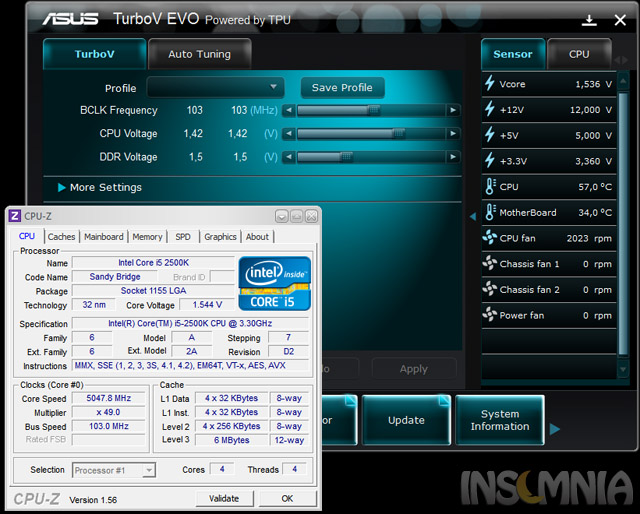Click the Apply button
640x514 pixels.
pyautogui.click(x=414, y=369)
